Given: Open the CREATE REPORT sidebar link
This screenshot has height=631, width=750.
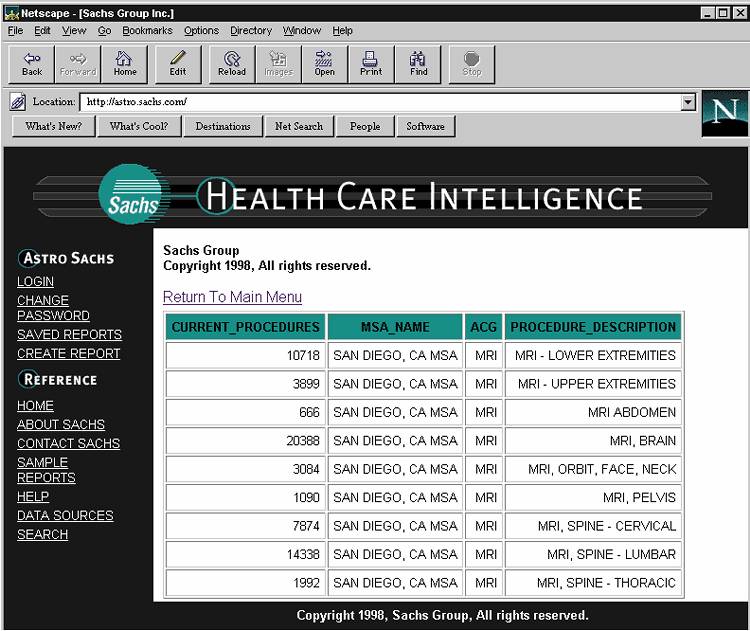Looking at the screenshot, I should click(68, 354).
